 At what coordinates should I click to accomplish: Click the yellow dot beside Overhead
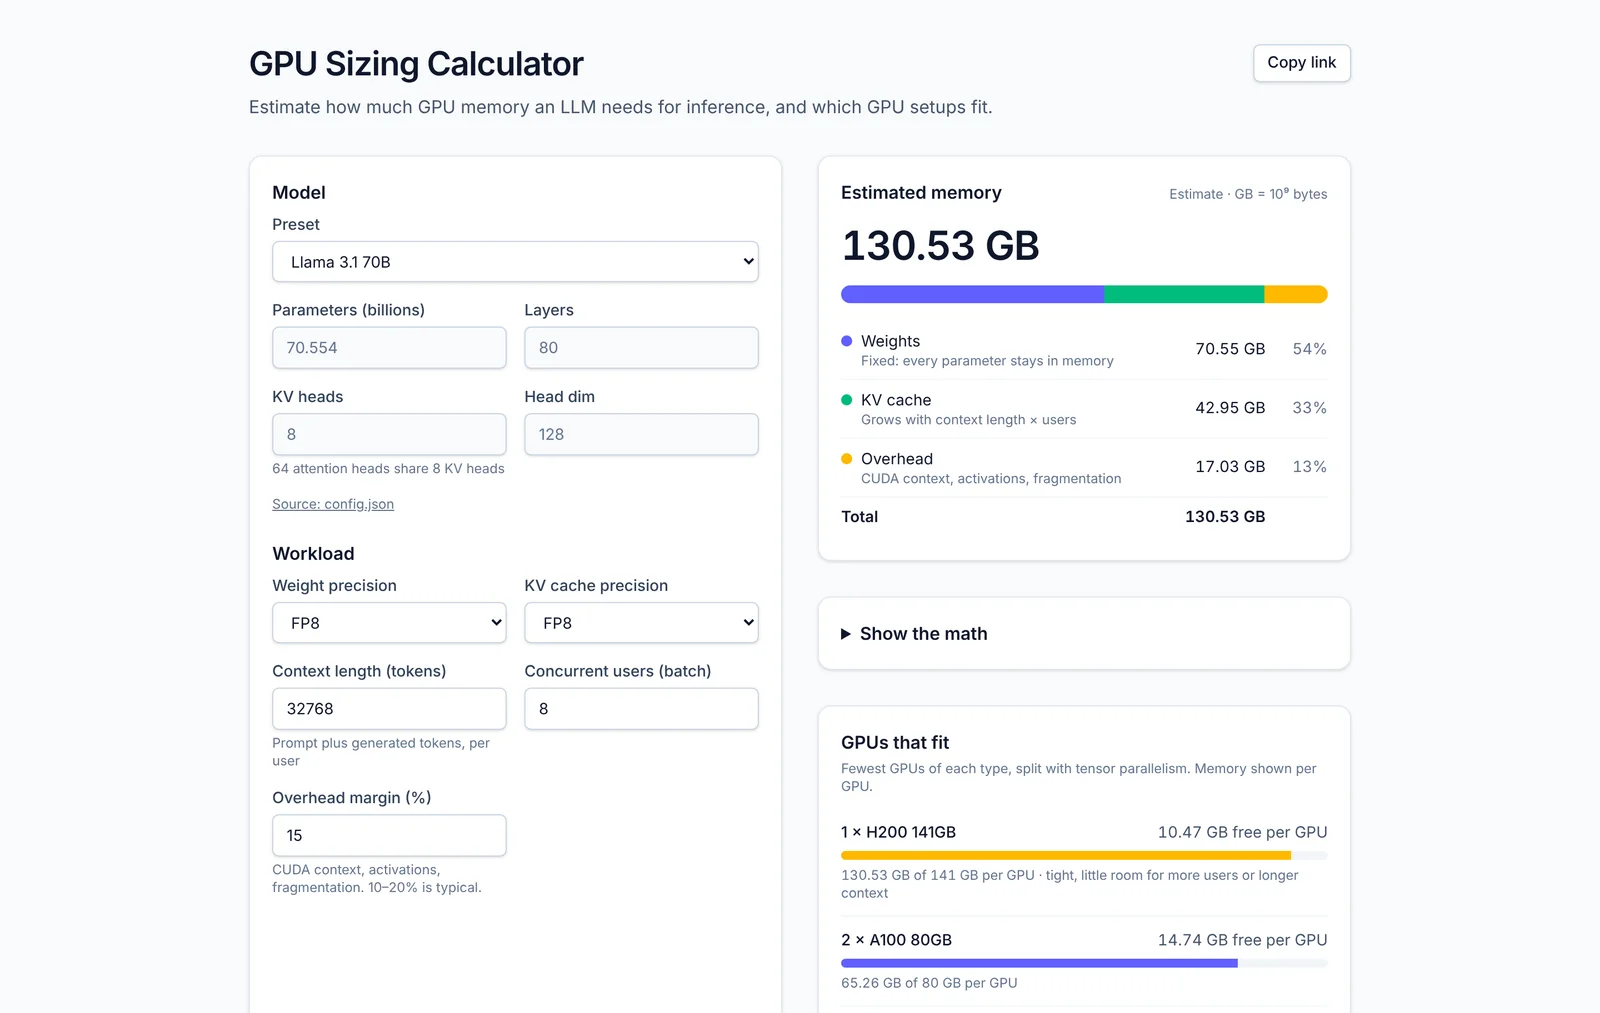click(847, 459)
